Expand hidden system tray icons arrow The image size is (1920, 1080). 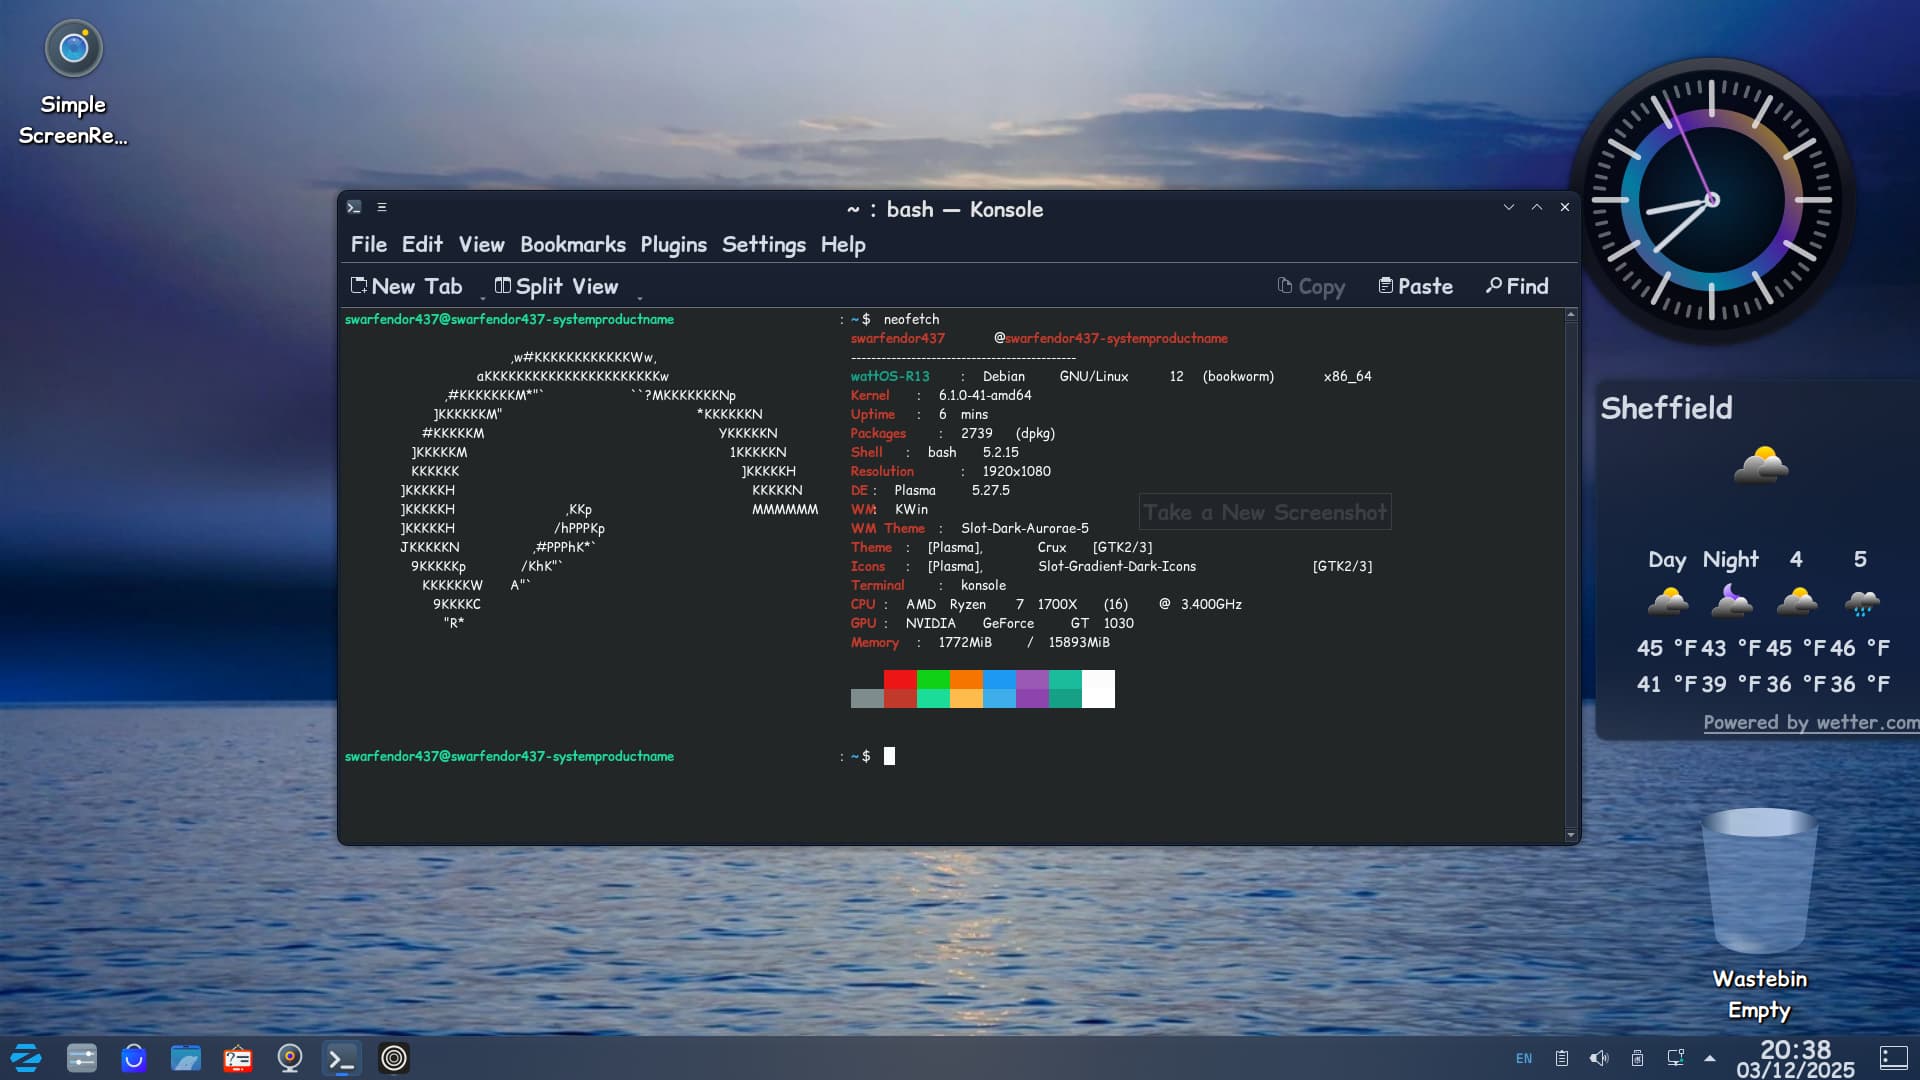click(1710, 1058)
